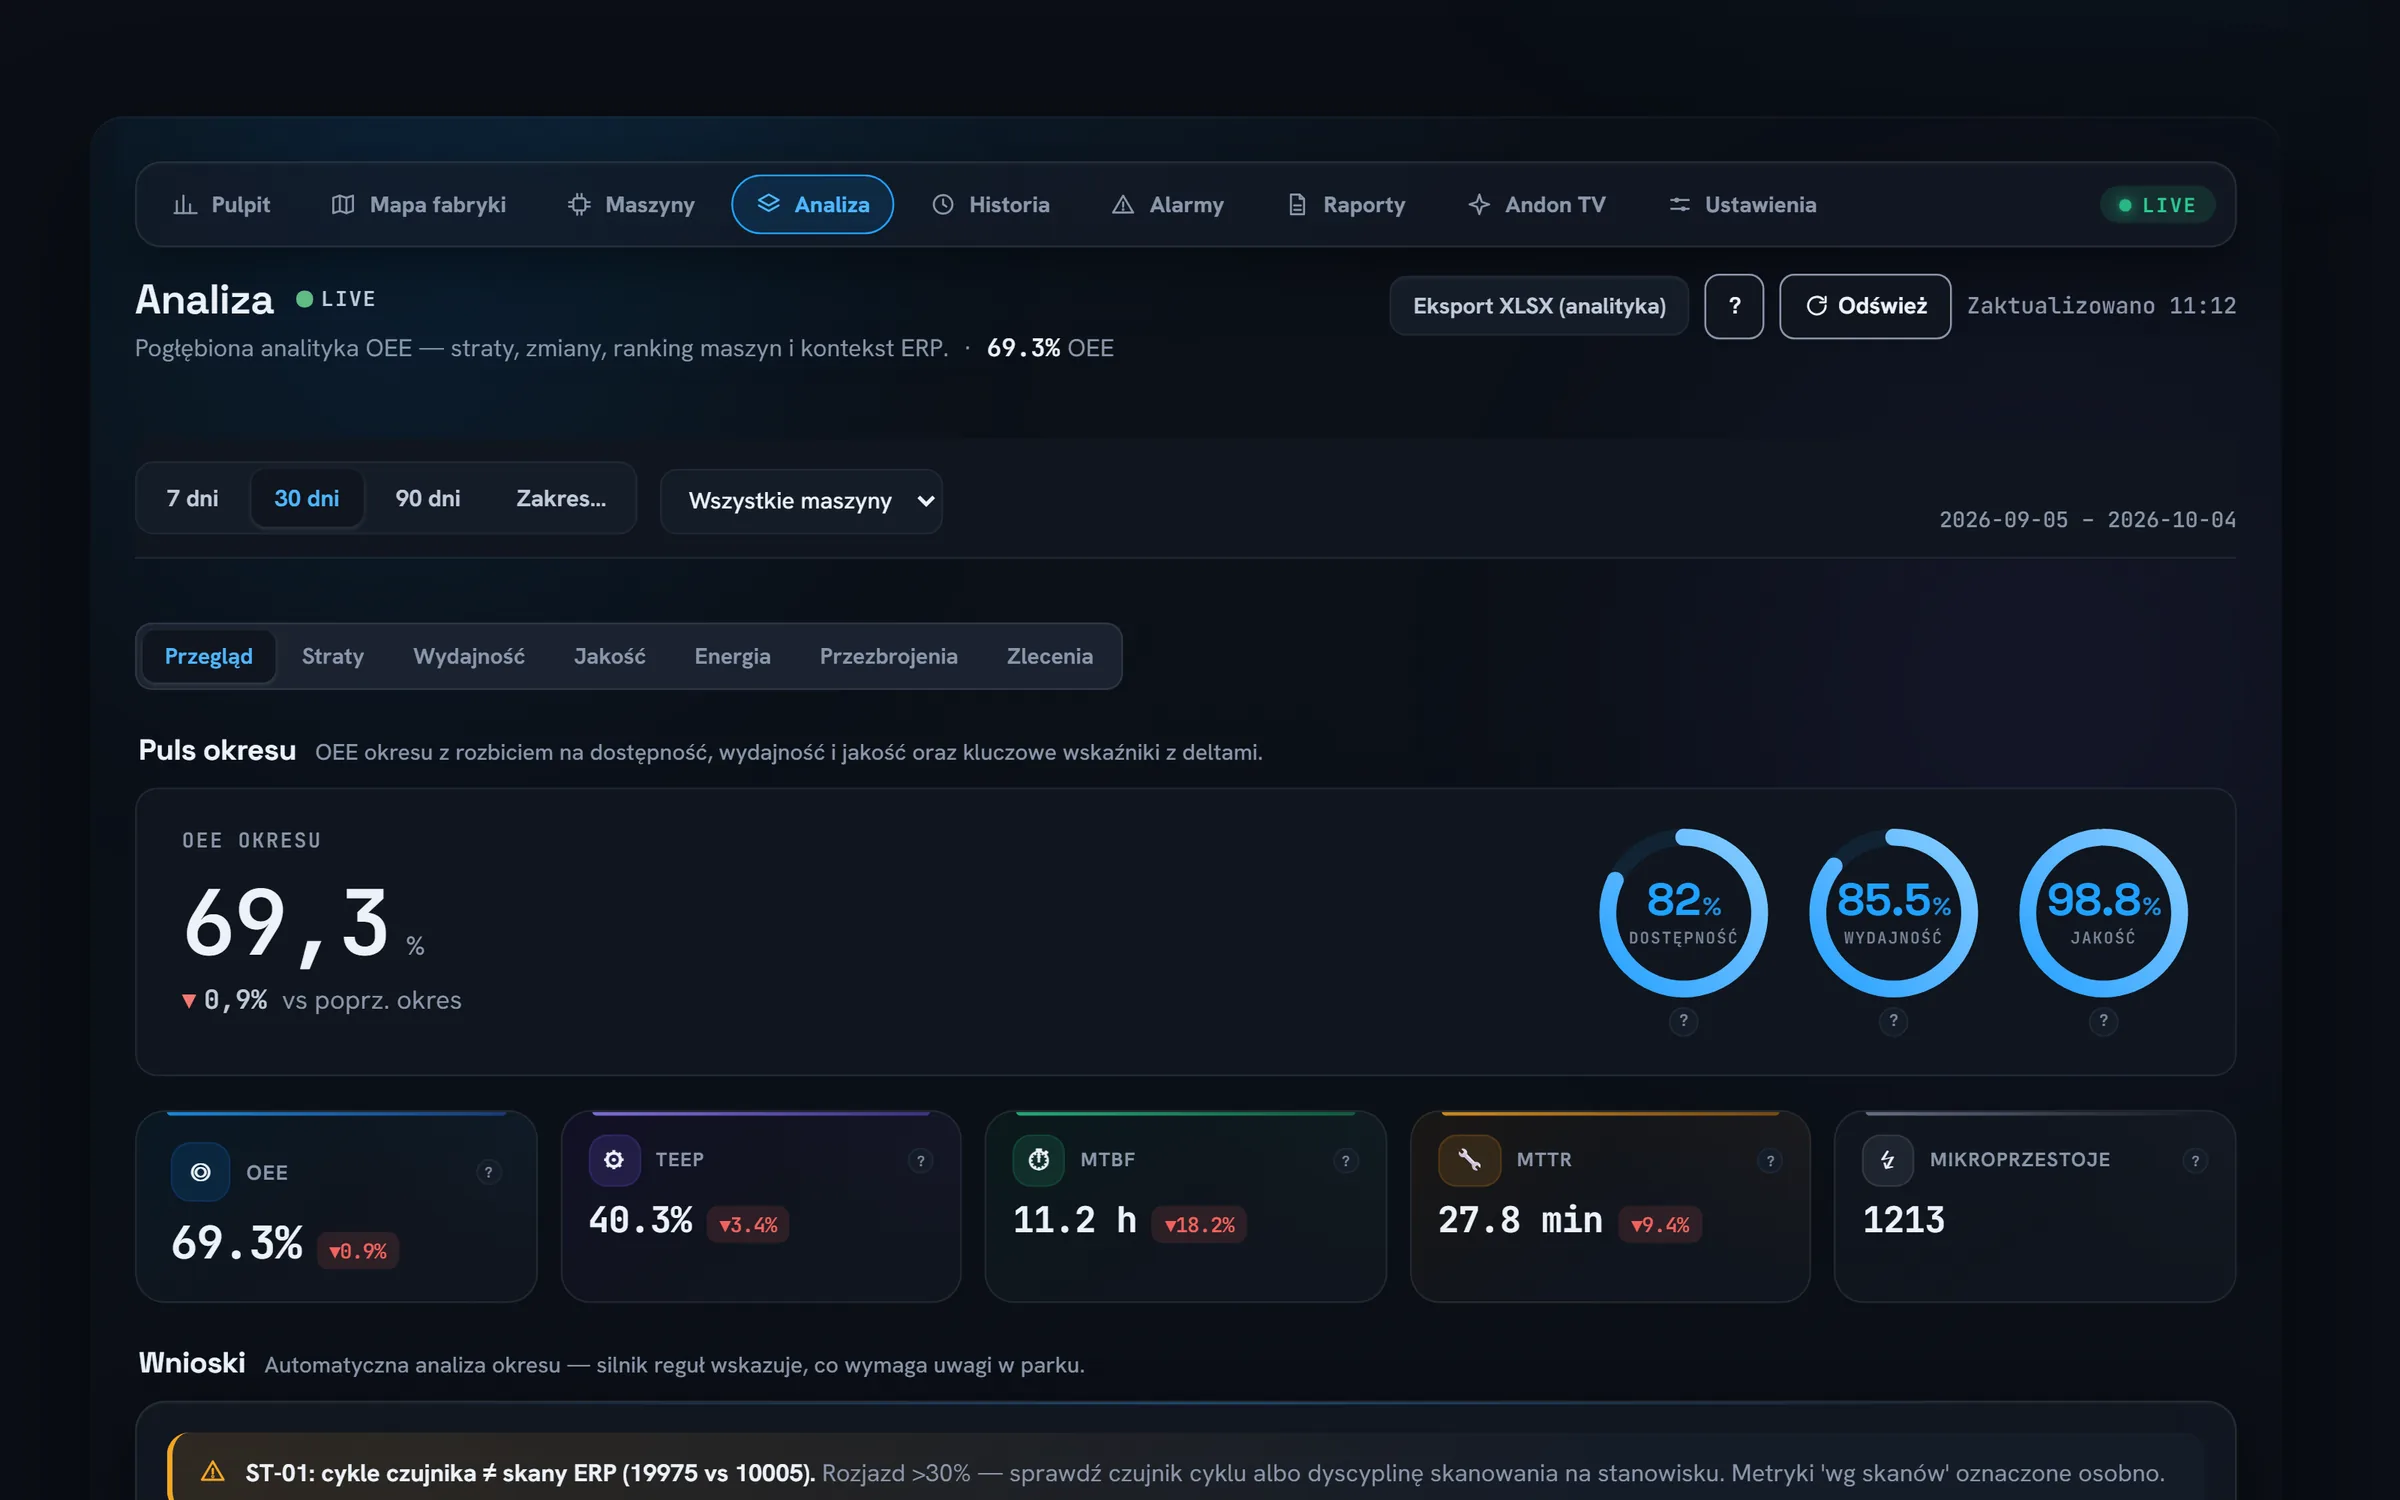Select the 7 dni period

coord(192,498)
